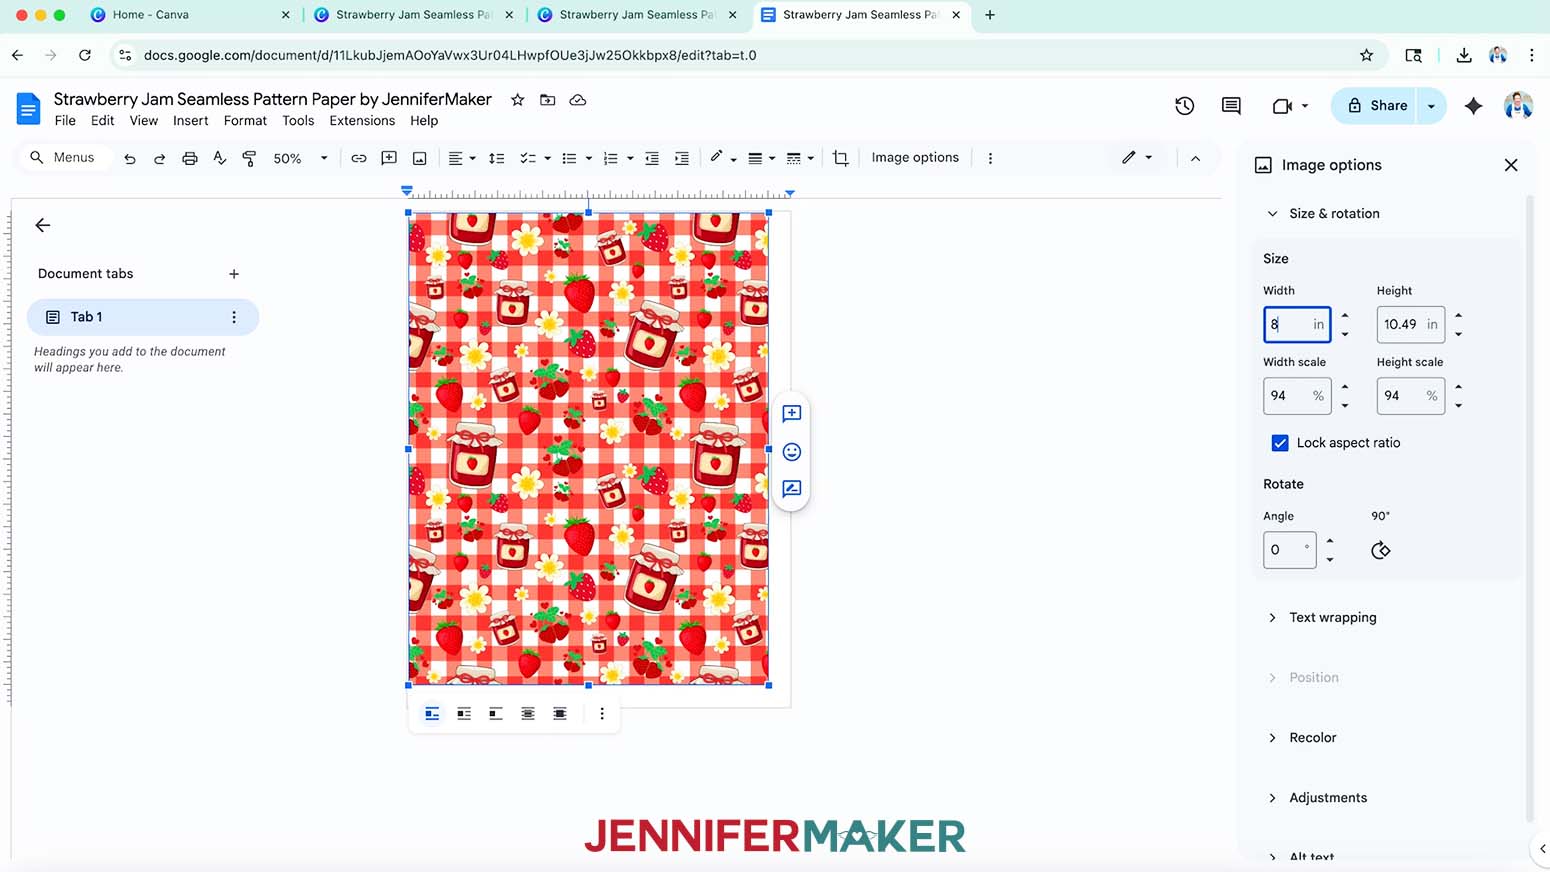Select the Crop image tool
The height and width of the screenshot is (872, 1550).
840,158
